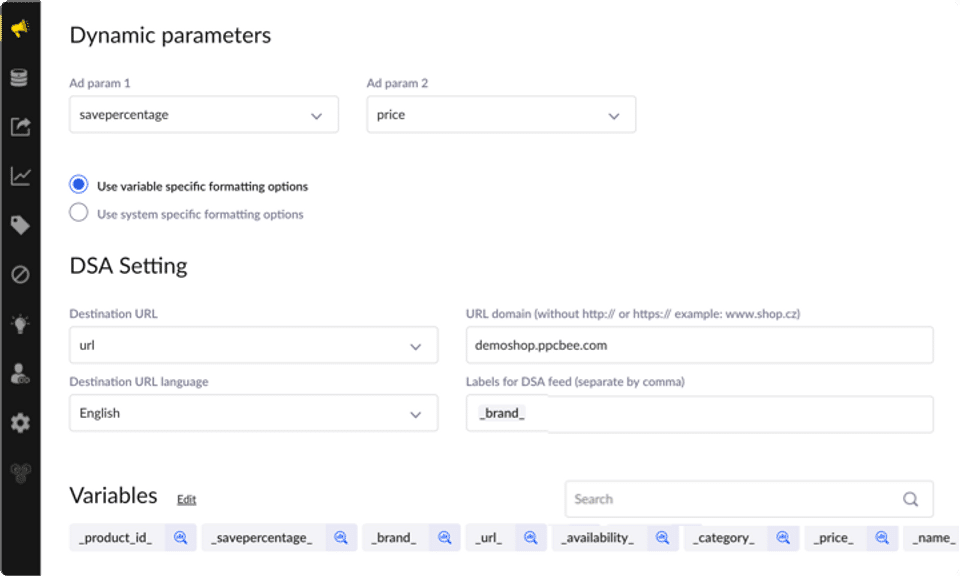This screenshot has height=576, width=960.
Task: Select Use system specific formatting options
Action: point(78,212)
